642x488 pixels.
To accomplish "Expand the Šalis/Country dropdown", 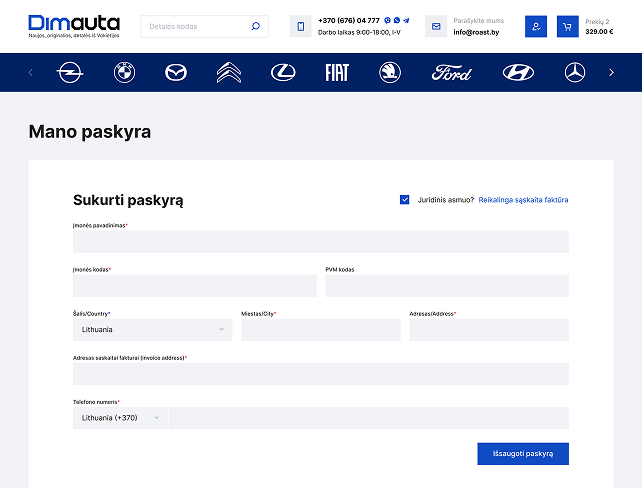I will [x=152, y=330].
